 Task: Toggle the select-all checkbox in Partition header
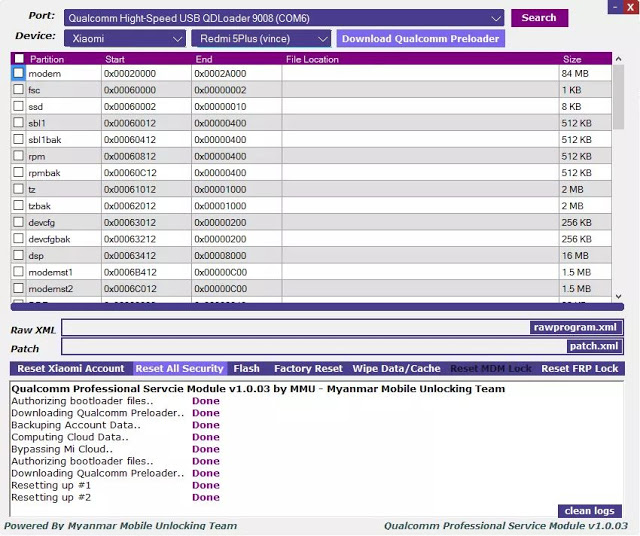pyautogui.click(x=19, y=58)
